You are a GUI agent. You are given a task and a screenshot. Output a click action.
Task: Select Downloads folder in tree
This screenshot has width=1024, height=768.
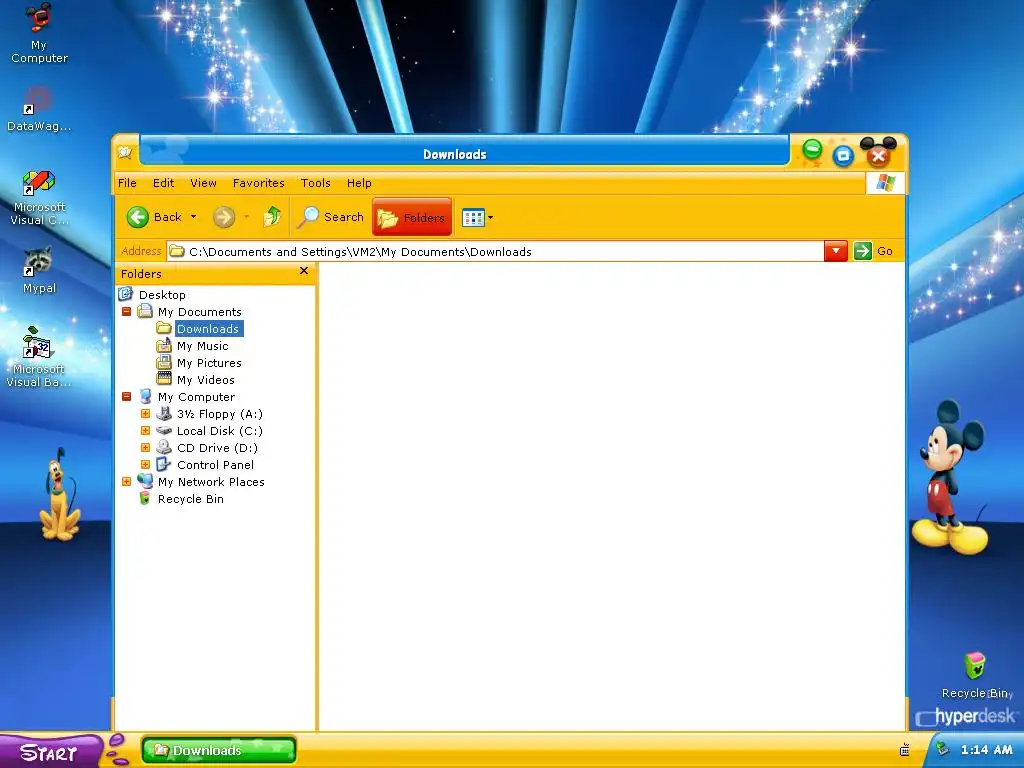[x=208, y=328]
